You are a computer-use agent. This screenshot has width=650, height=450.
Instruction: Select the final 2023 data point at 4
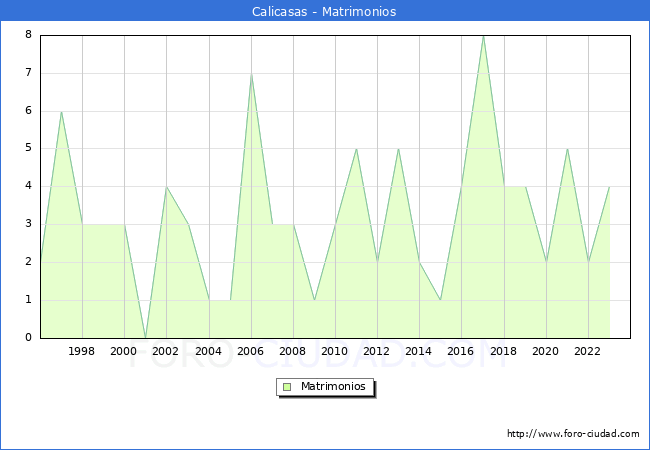[x=609, y=187]
